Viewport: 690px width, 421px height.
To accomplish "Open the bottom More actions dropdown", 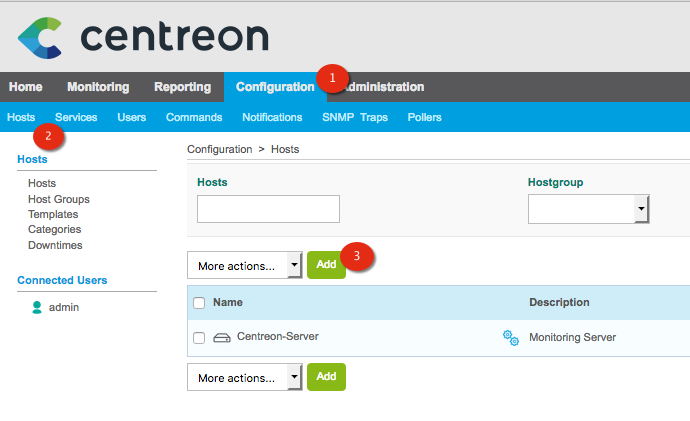I will point(244,377).
